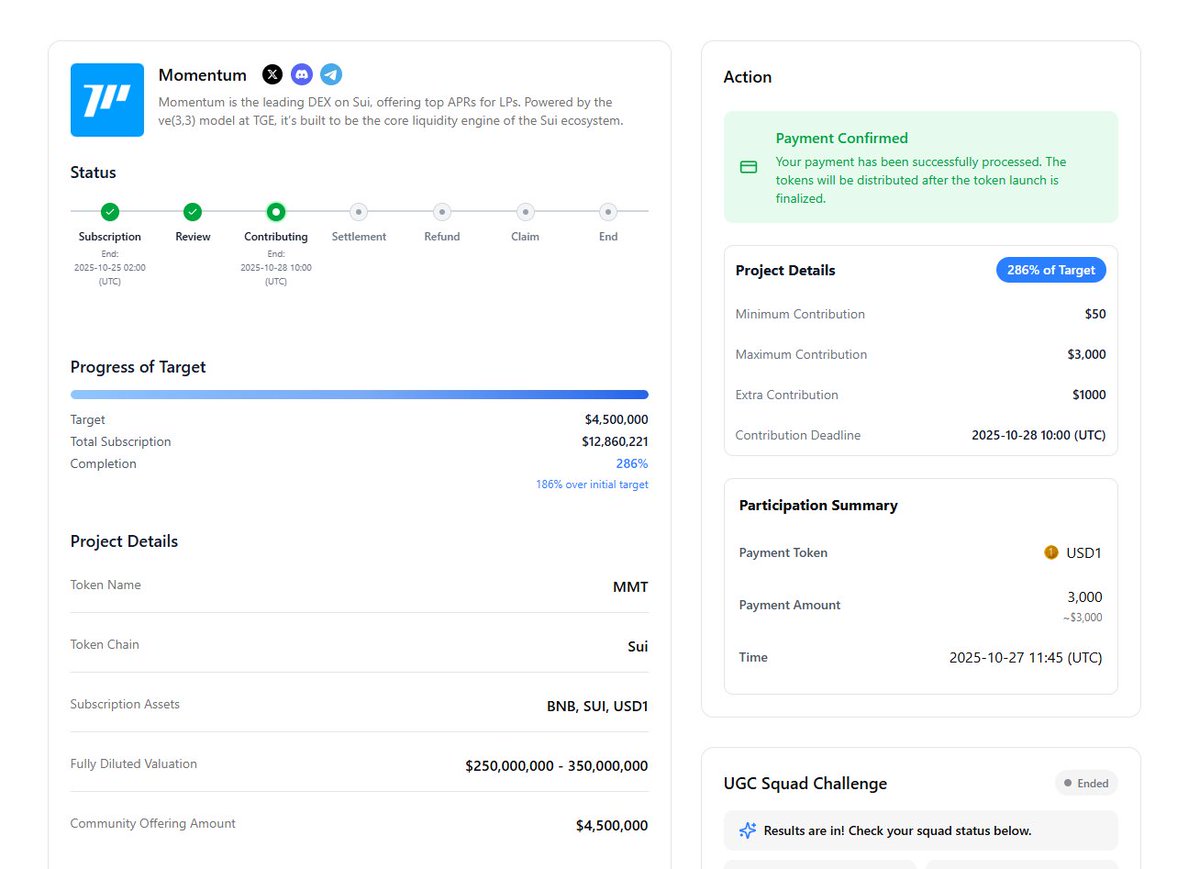Click the USD1 coin icon

pos(1051,552)
